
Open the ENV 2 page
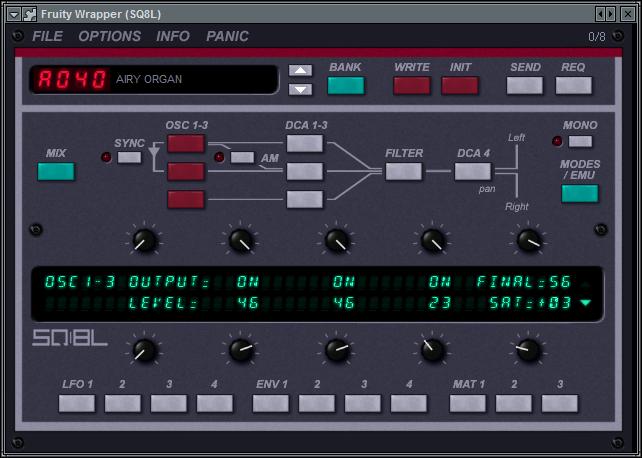(316, 404)
